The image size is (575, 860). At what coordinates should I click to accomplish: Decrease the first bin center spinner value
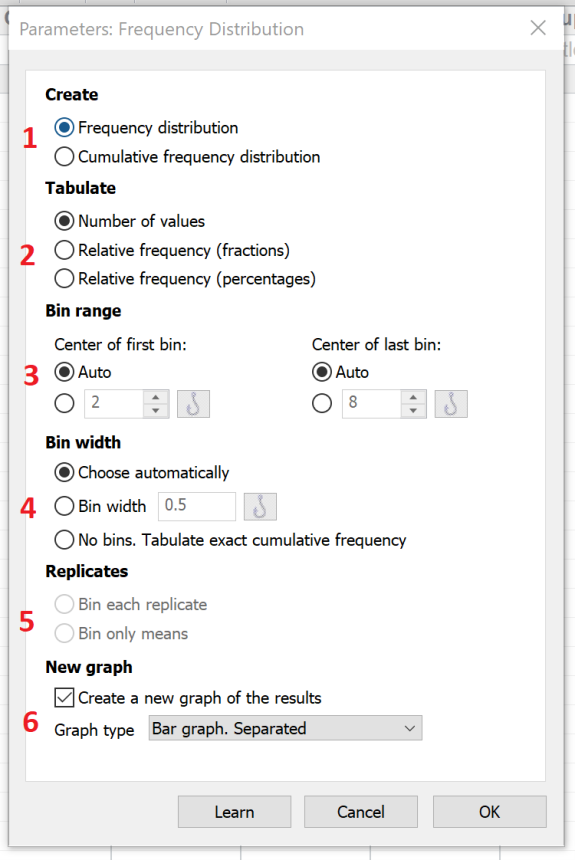pos(156,411)
